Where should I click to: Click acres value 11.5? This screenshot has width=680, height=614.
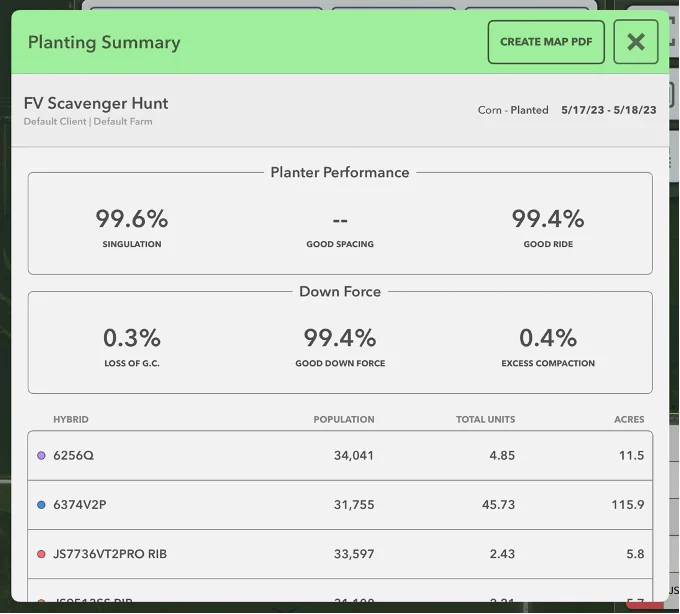[x=631, y=455]
